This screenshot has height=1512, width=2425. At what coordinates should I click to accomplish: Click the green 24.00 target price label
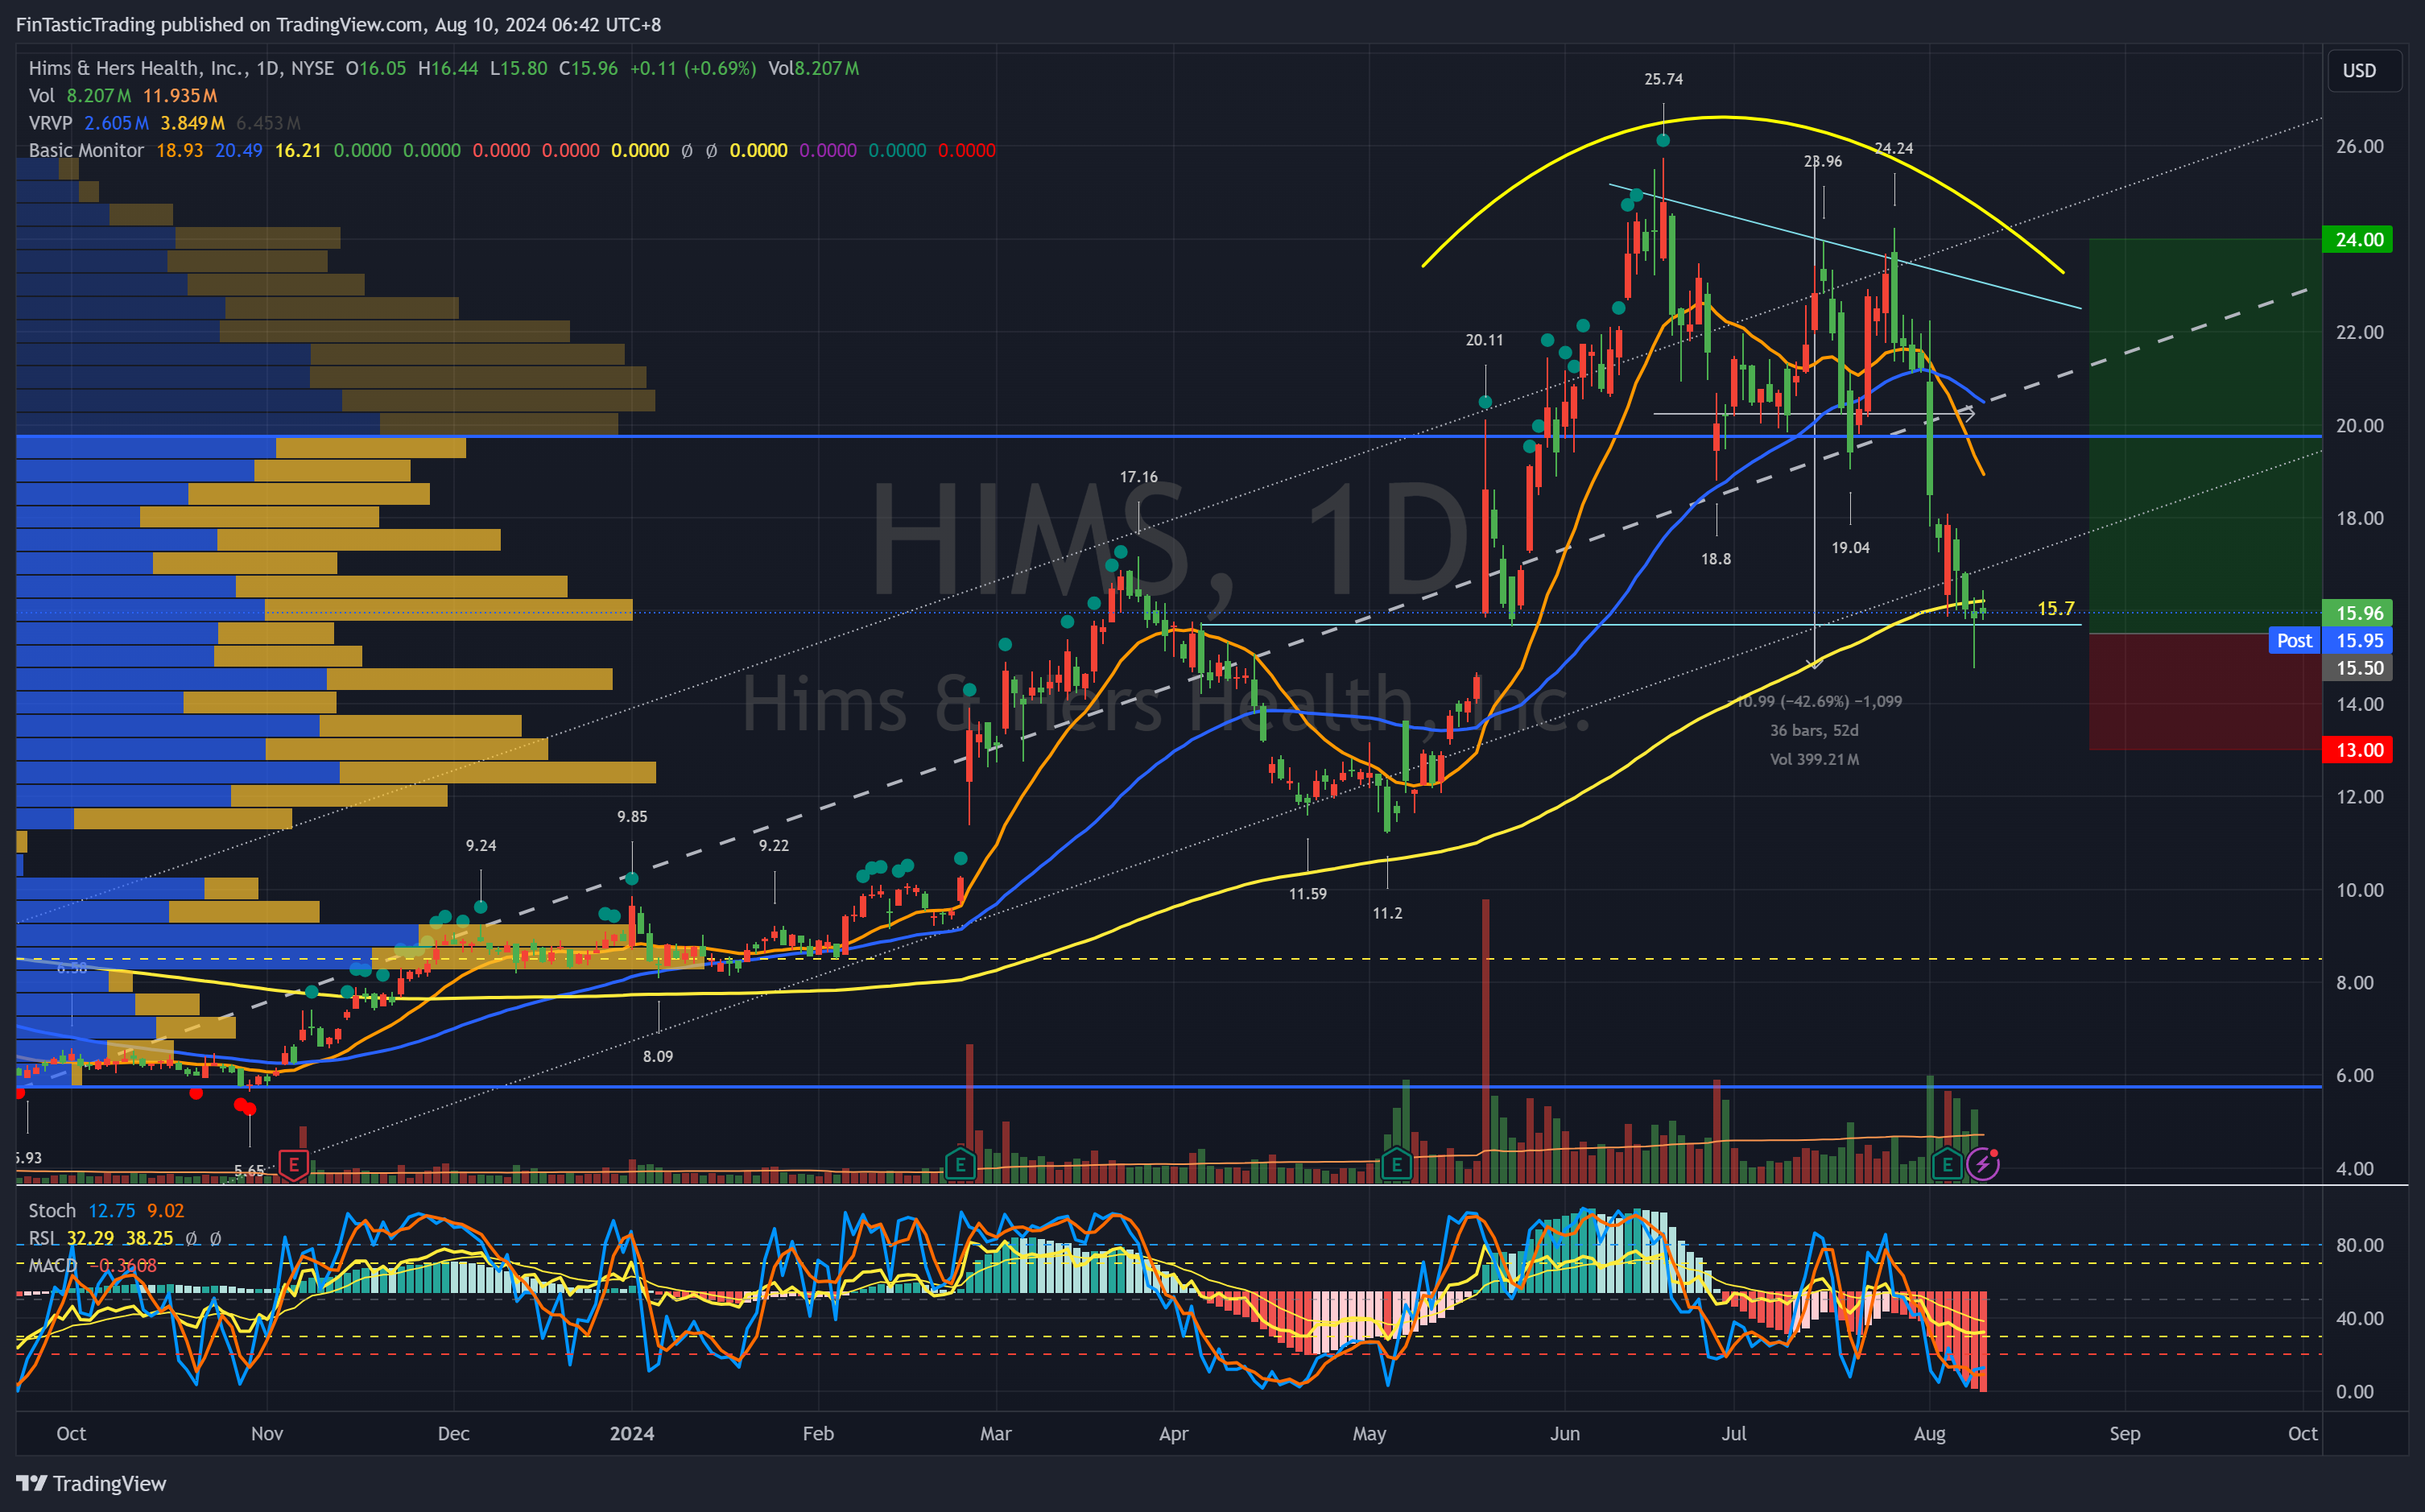(2358, 239)
